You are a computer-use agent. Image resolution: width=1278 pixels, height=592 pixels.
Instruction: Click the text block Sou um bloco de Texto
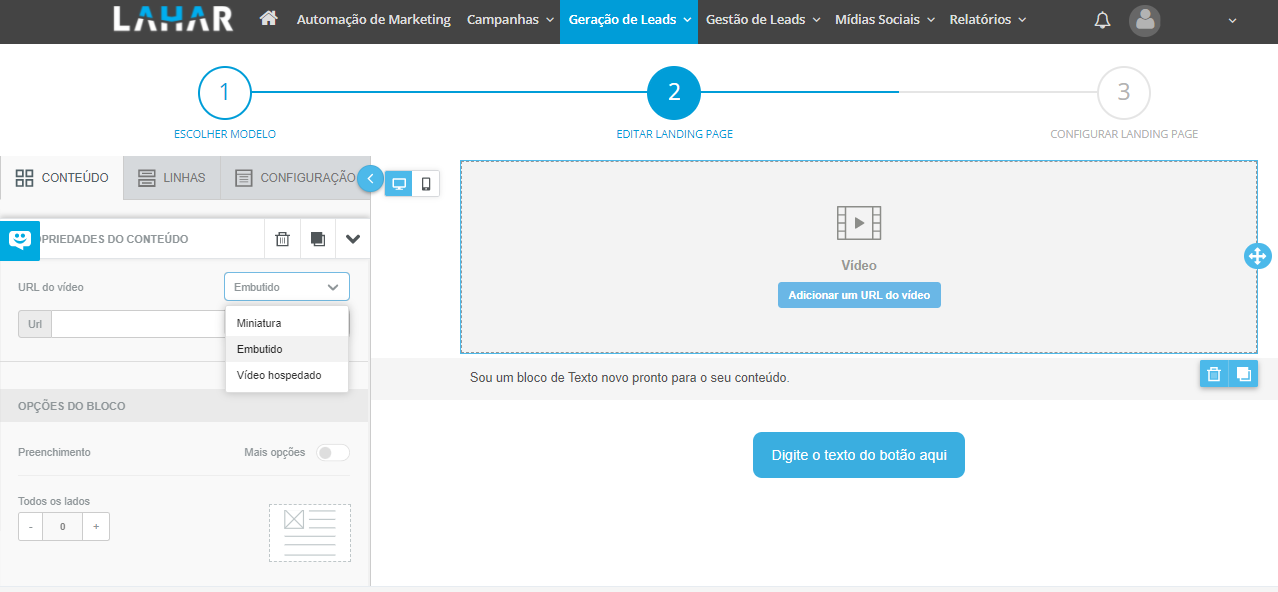tap(629, 378)
